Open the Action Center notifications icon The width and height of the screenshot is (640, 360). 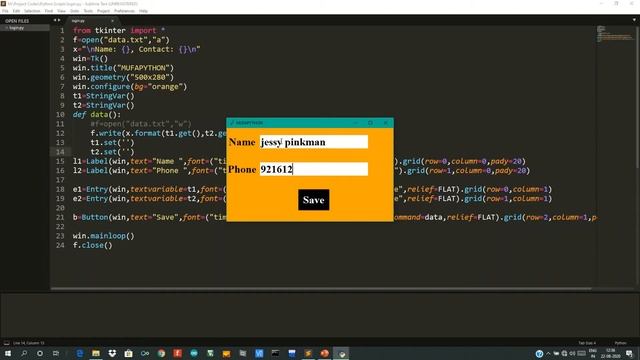[630, 353]
